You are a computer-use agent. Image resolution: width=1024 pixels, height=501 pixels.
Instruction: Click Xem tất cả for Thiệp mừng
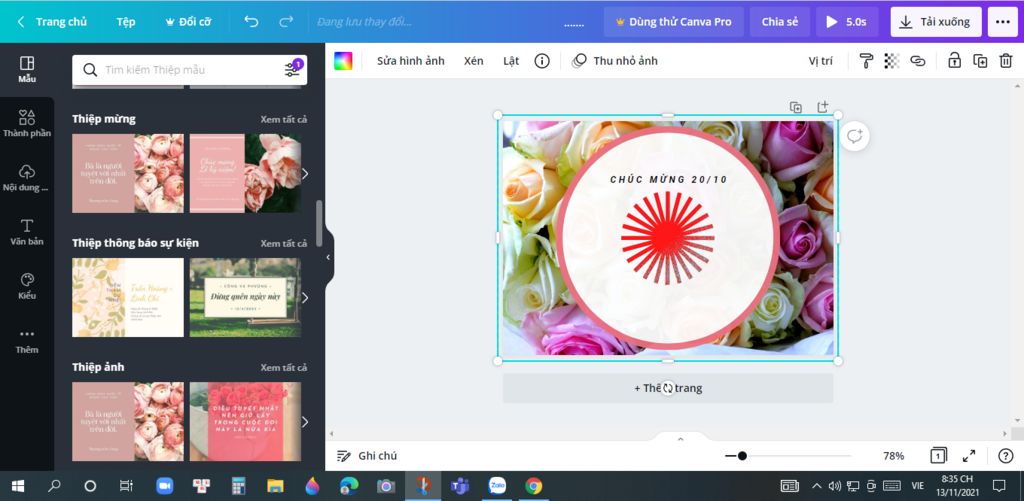pos(283,120)
